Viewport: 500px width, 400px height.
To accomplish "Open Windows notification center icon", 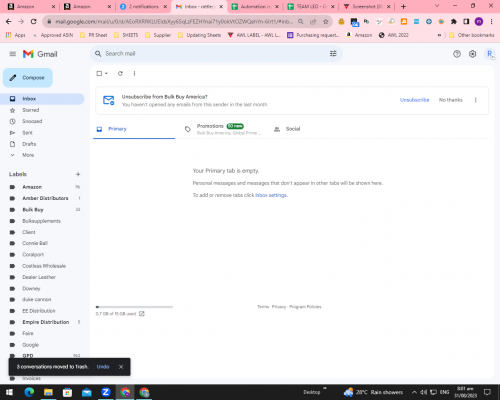I will [487, 392].
